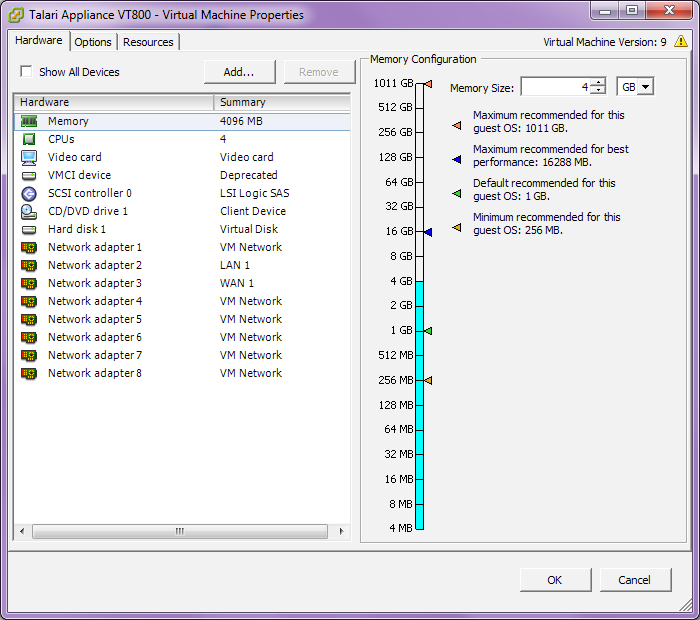Decrease memory size with the down spinner
Image resolution: width=700 pixels, height=620 pixels.
598,90
